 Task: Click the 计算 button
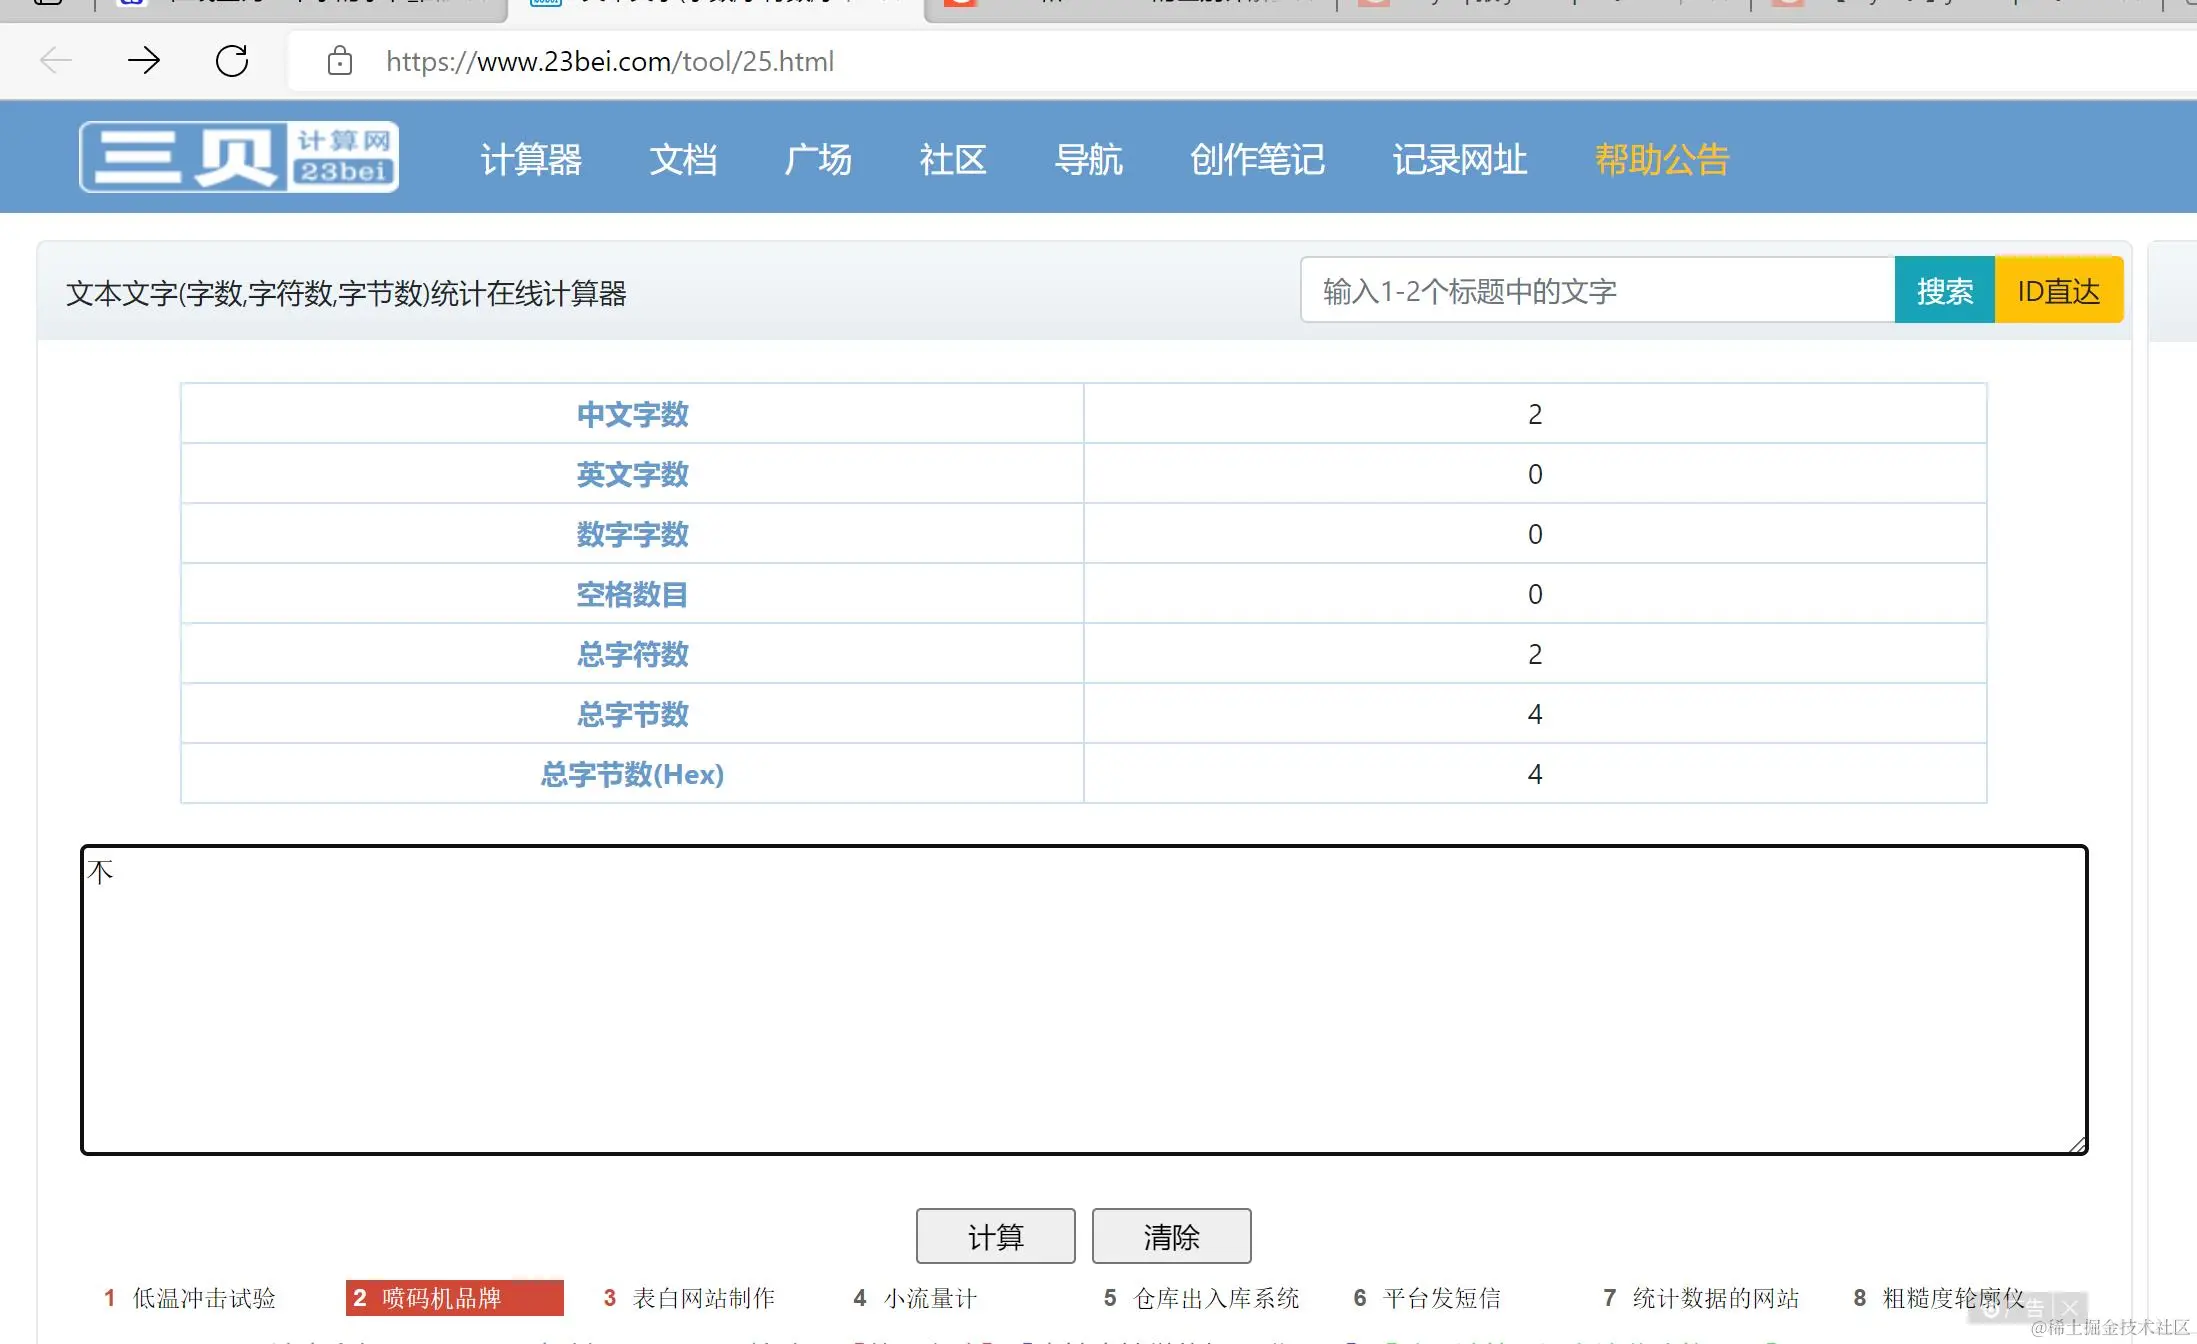(995, 1237)
